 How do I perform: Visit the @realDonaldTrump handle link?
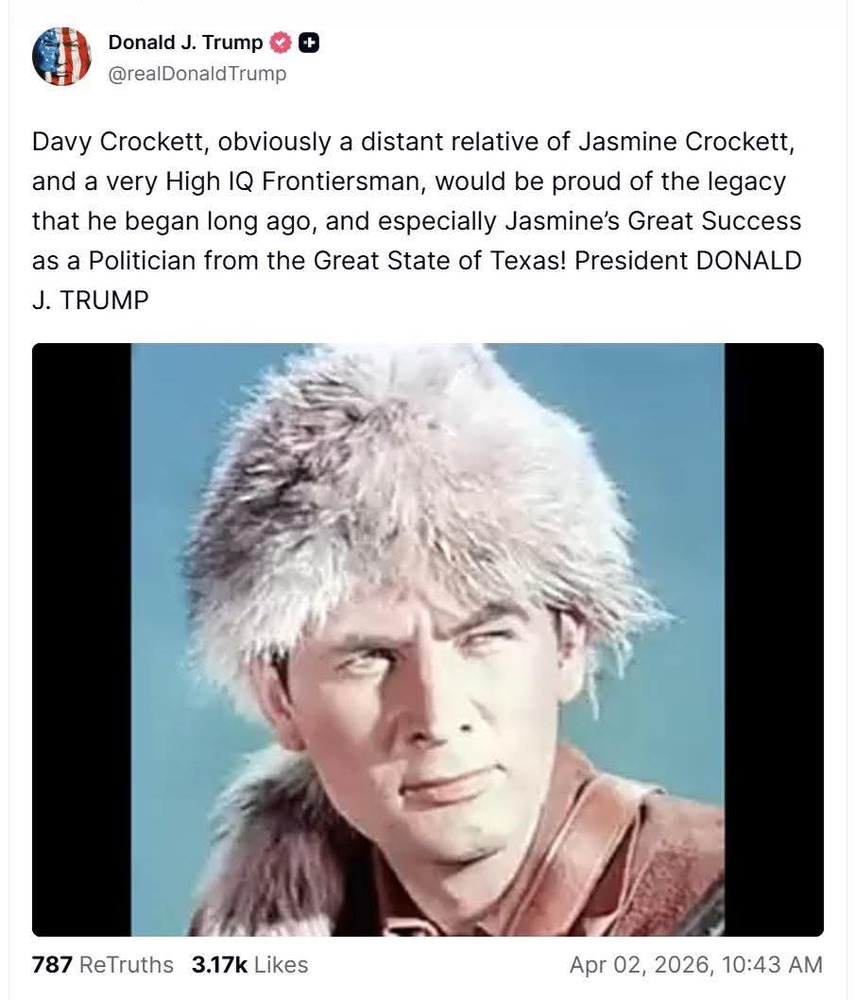(198, 73)
